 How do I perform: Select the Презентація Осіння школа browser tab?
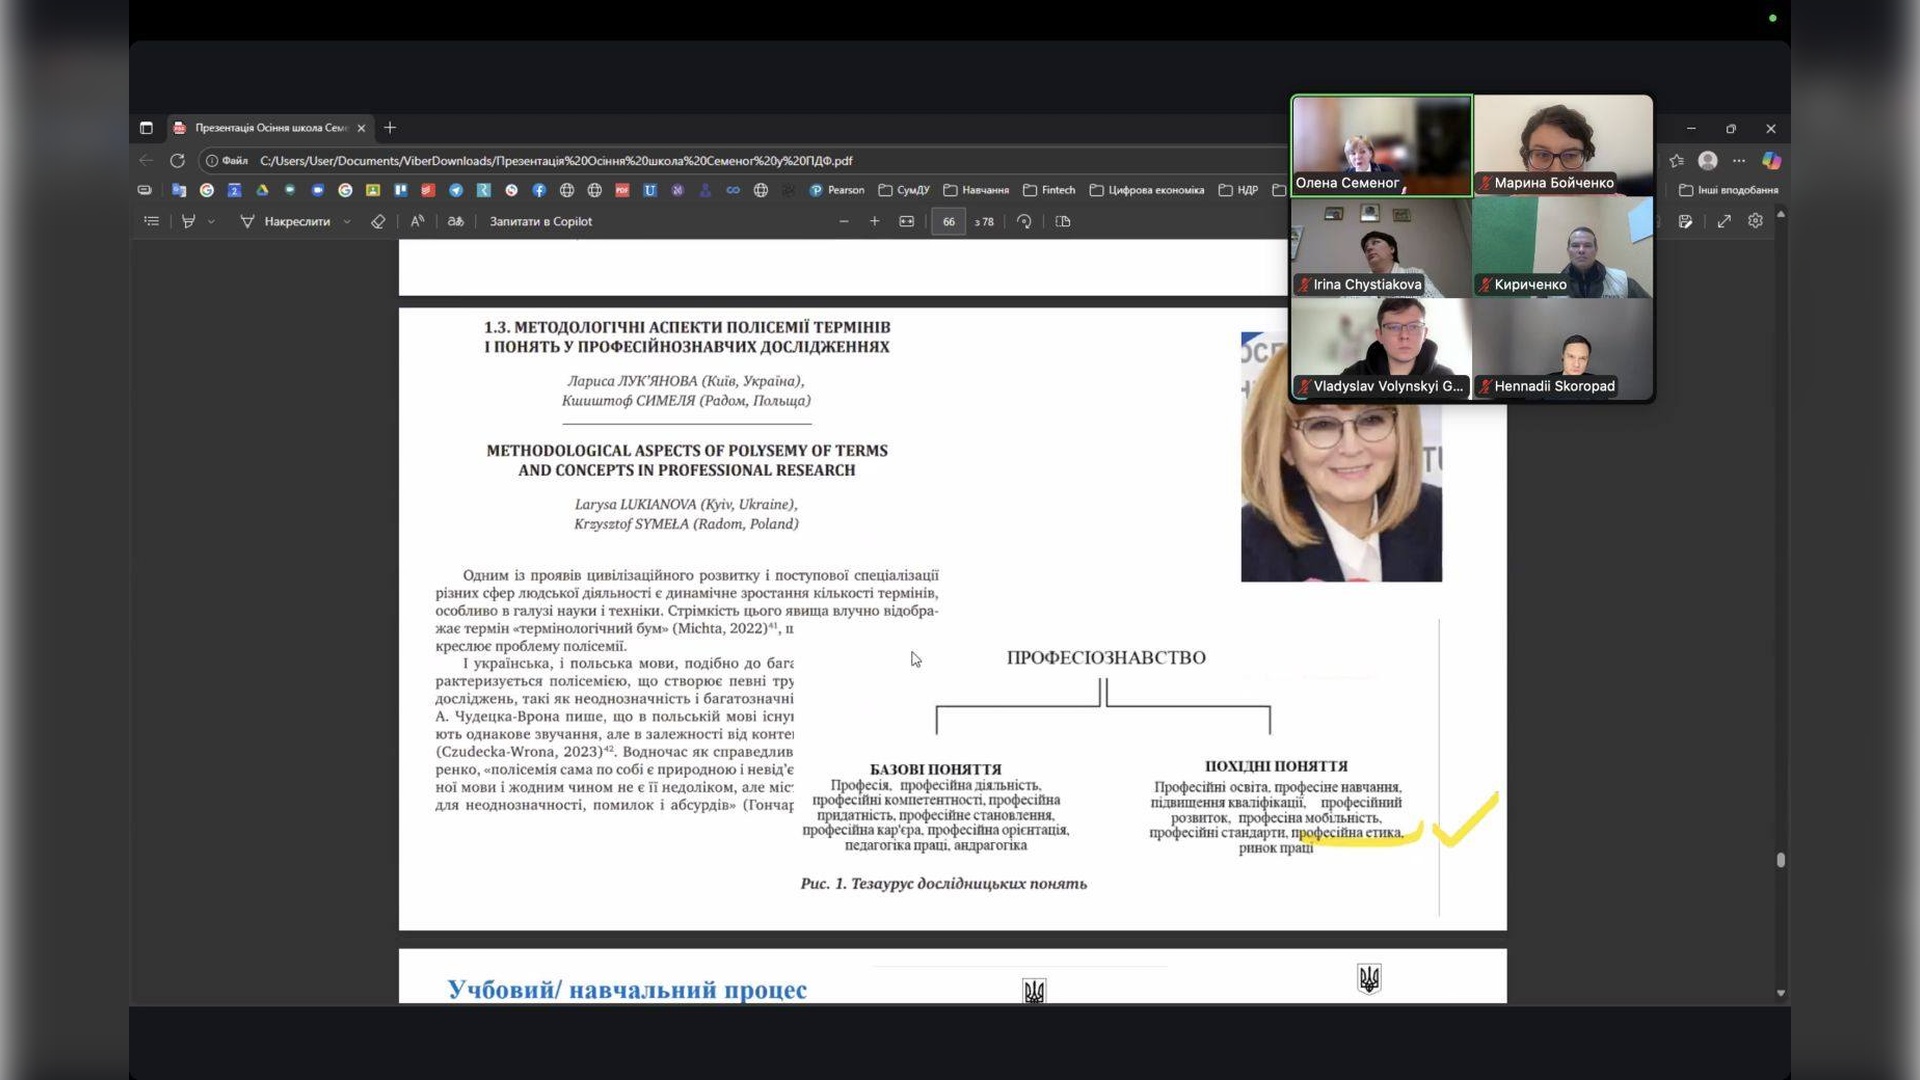(265, 128)
